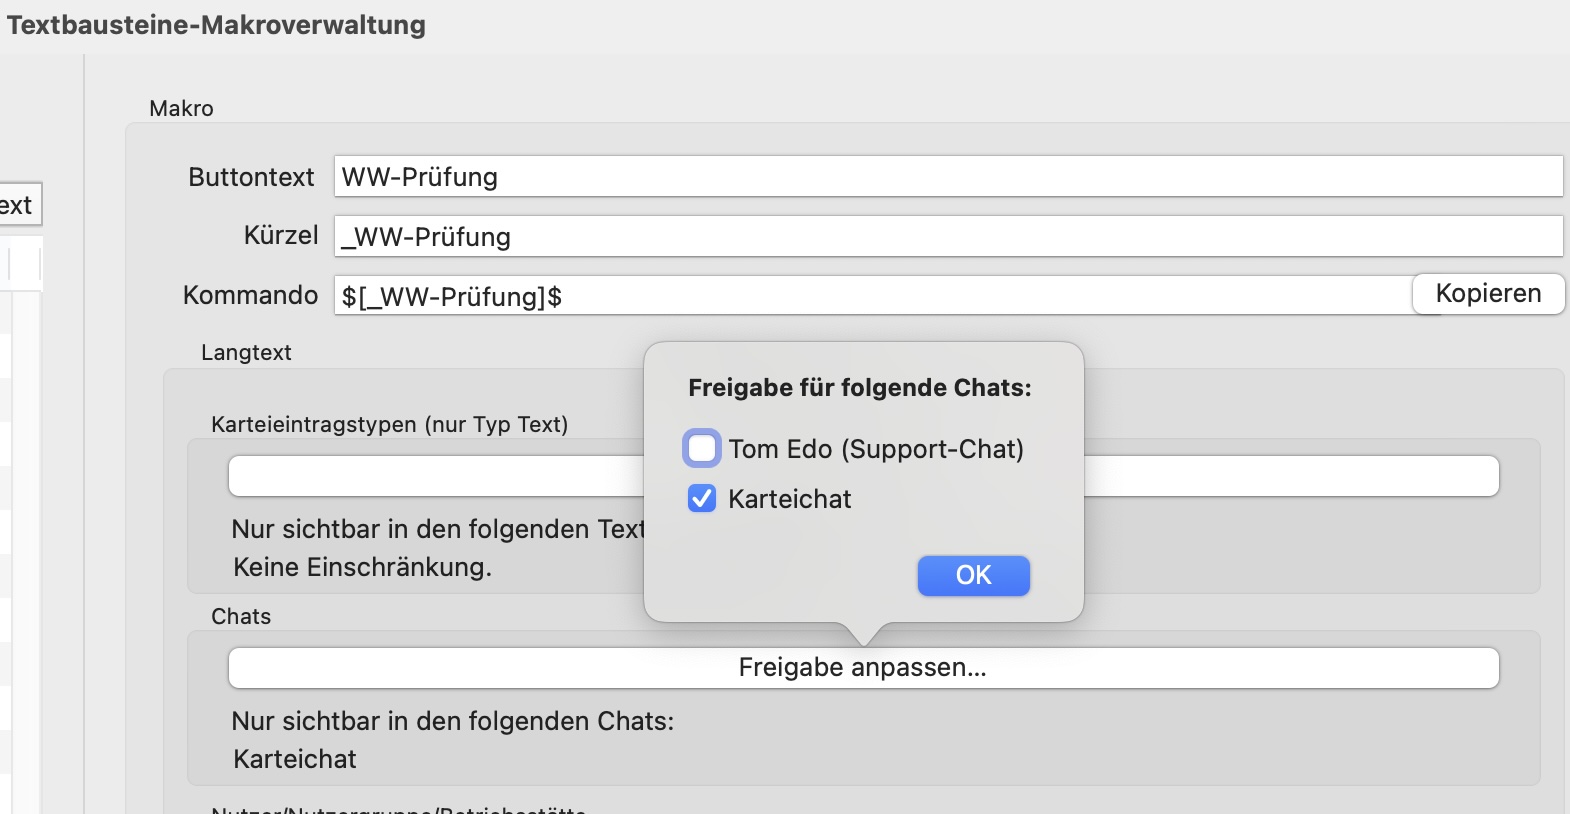The image size is (1570, 814).
Task: Click the Karteichat entry below 'Nur sichtbar in den folgenden Chats'
Action: click(x=295, y=759)
